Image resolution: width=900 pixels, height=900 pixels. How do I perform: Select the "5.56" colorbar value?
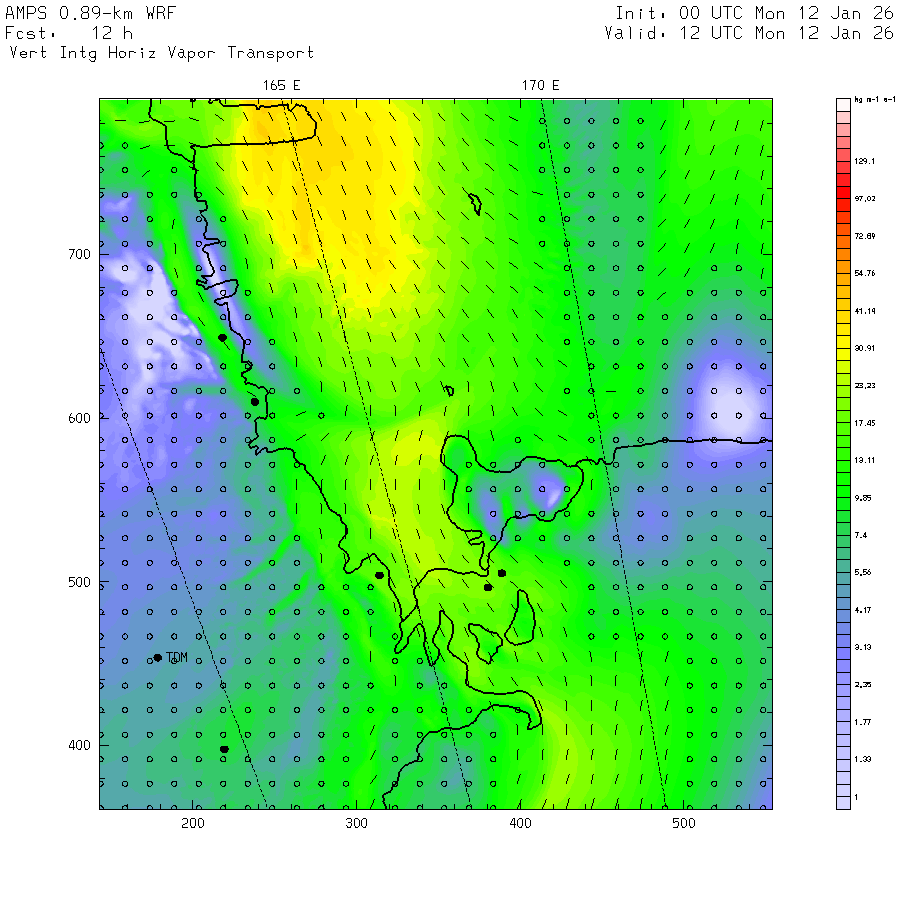pos(863,572)
